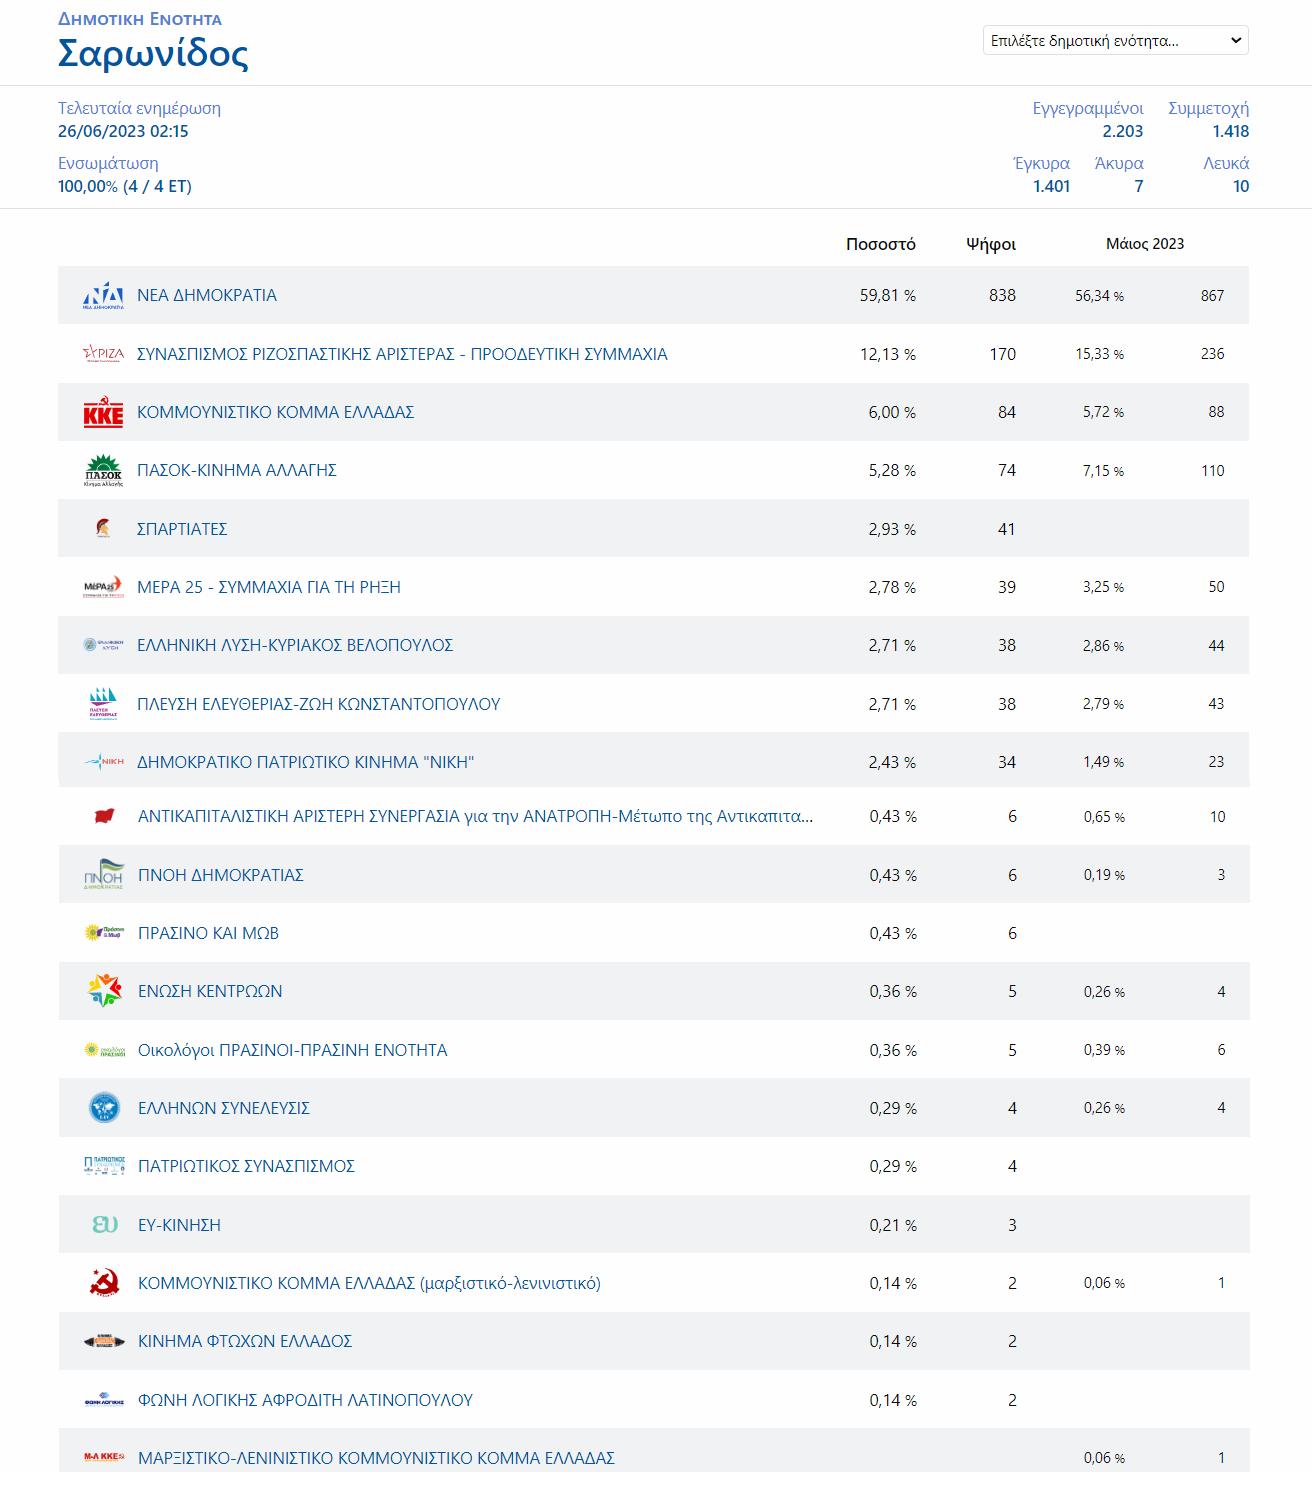Open the ΝΕΑ ΔΗΜΟΚΡΑΤΙΑ party link

207,295
